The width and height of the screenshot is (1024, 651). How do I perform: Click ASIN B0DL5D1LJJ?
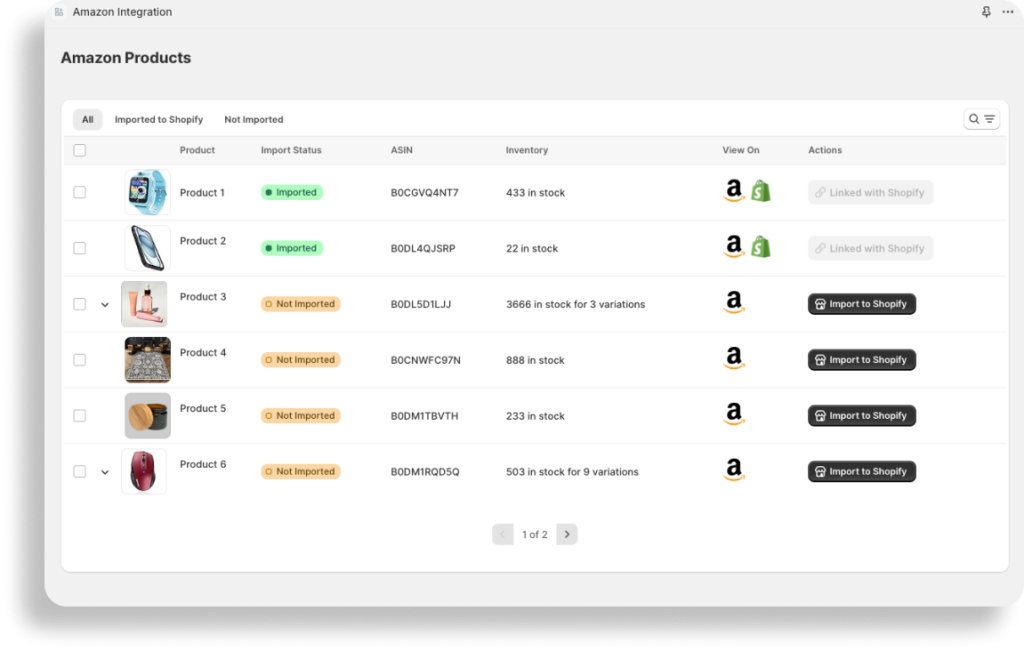pos(421,304)
